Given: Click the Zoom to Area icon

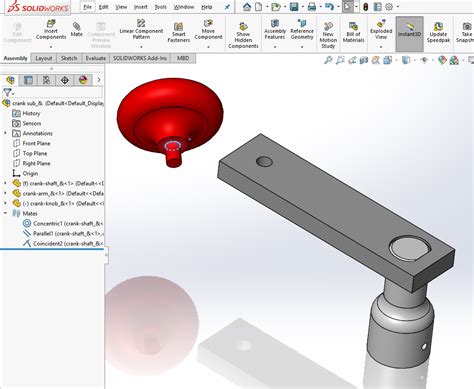Looking at the screenshot, I should point(340,60).
